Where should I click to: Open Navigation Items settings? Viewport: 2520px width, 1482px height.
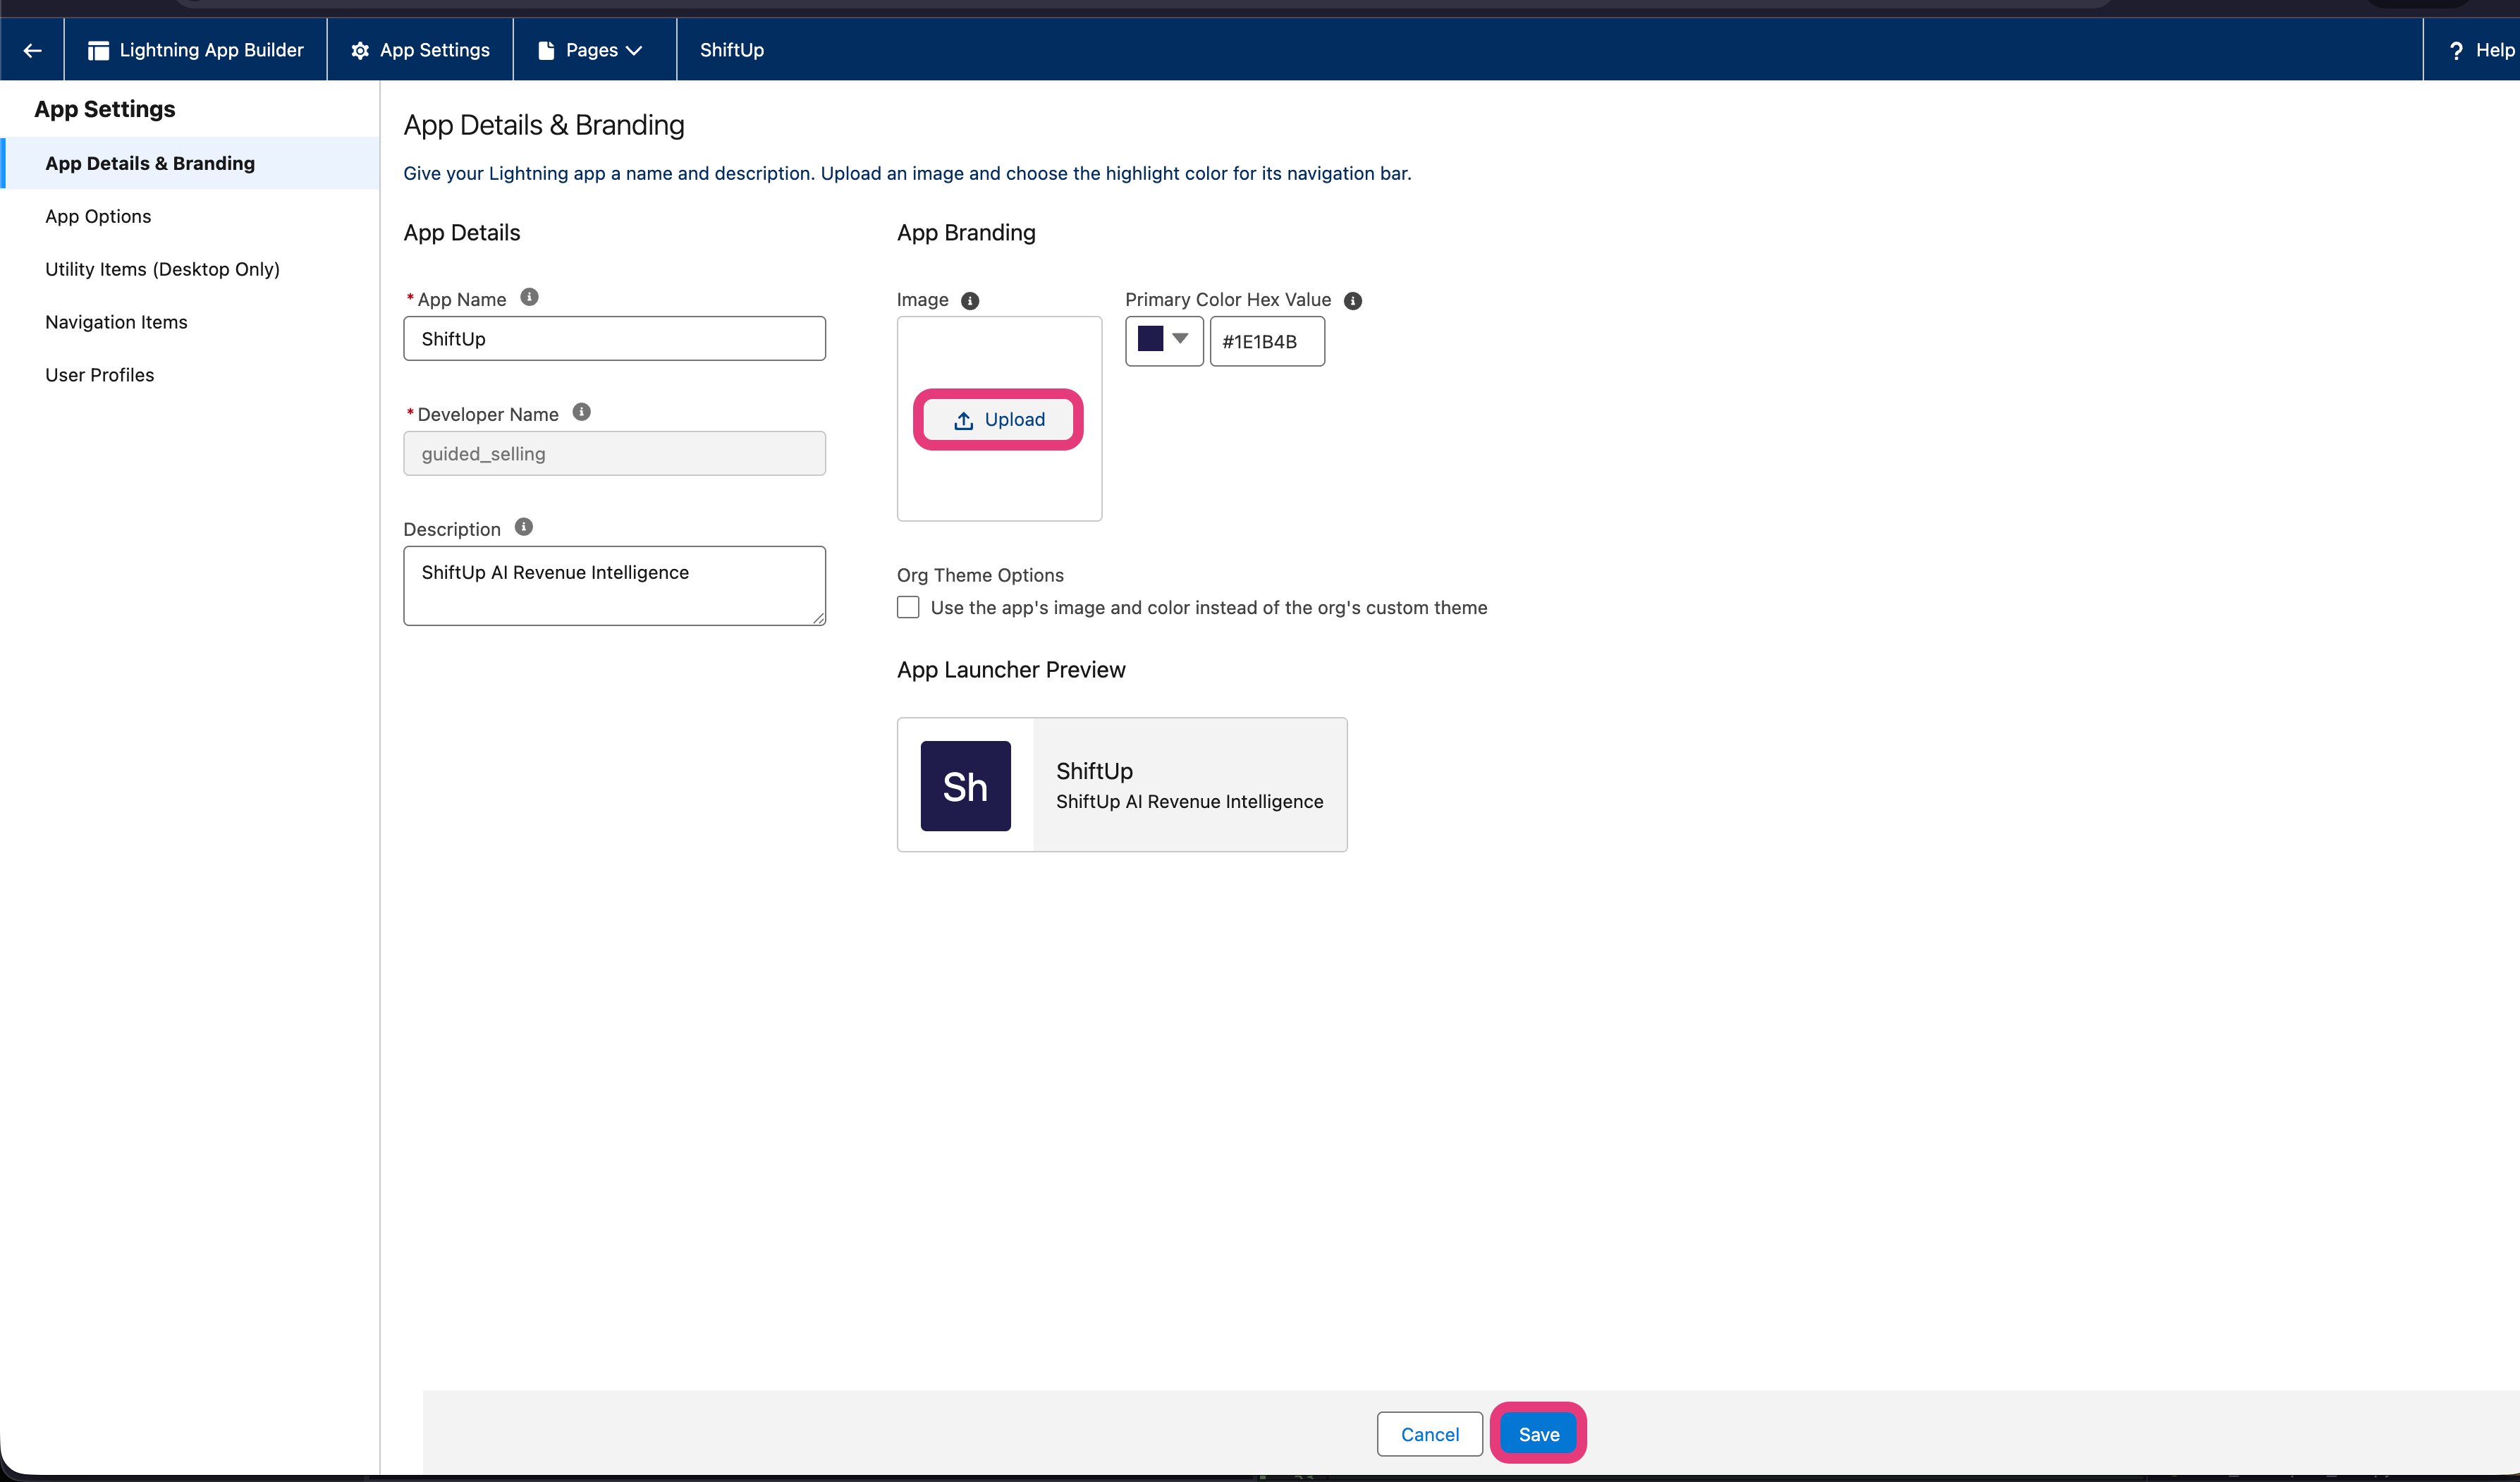(x=116, y=322)
